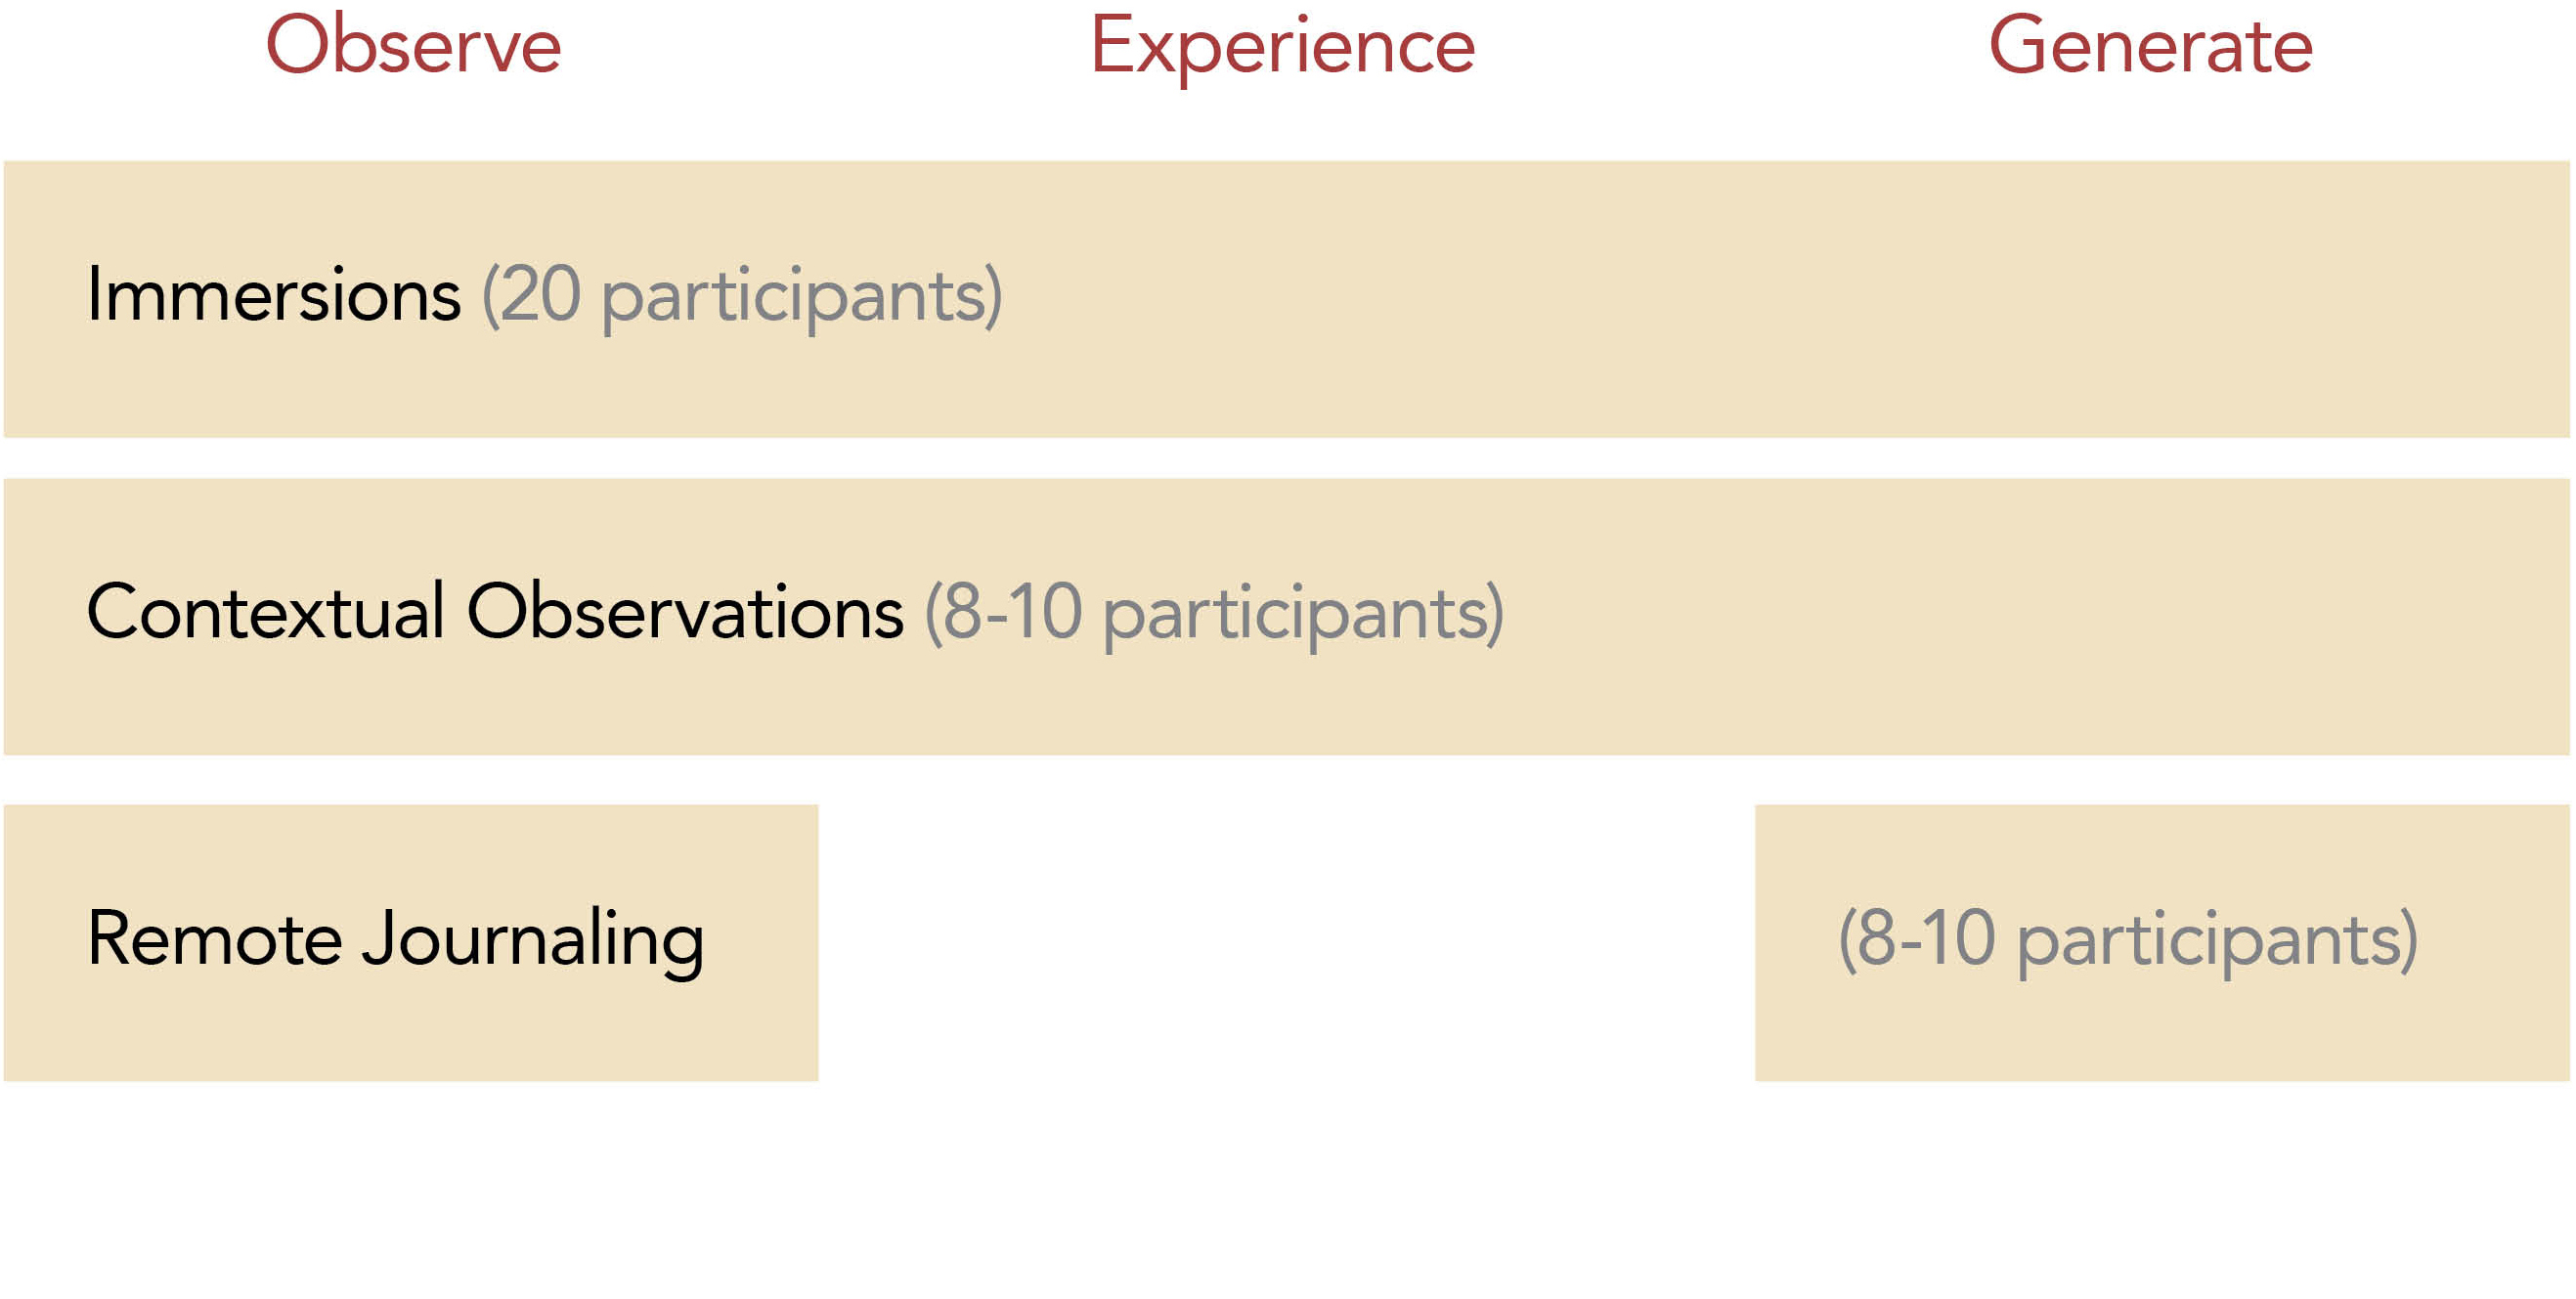2576x1299 pixels.
Task: Click the Immersions label text
Action: click(x=273, y=296)
